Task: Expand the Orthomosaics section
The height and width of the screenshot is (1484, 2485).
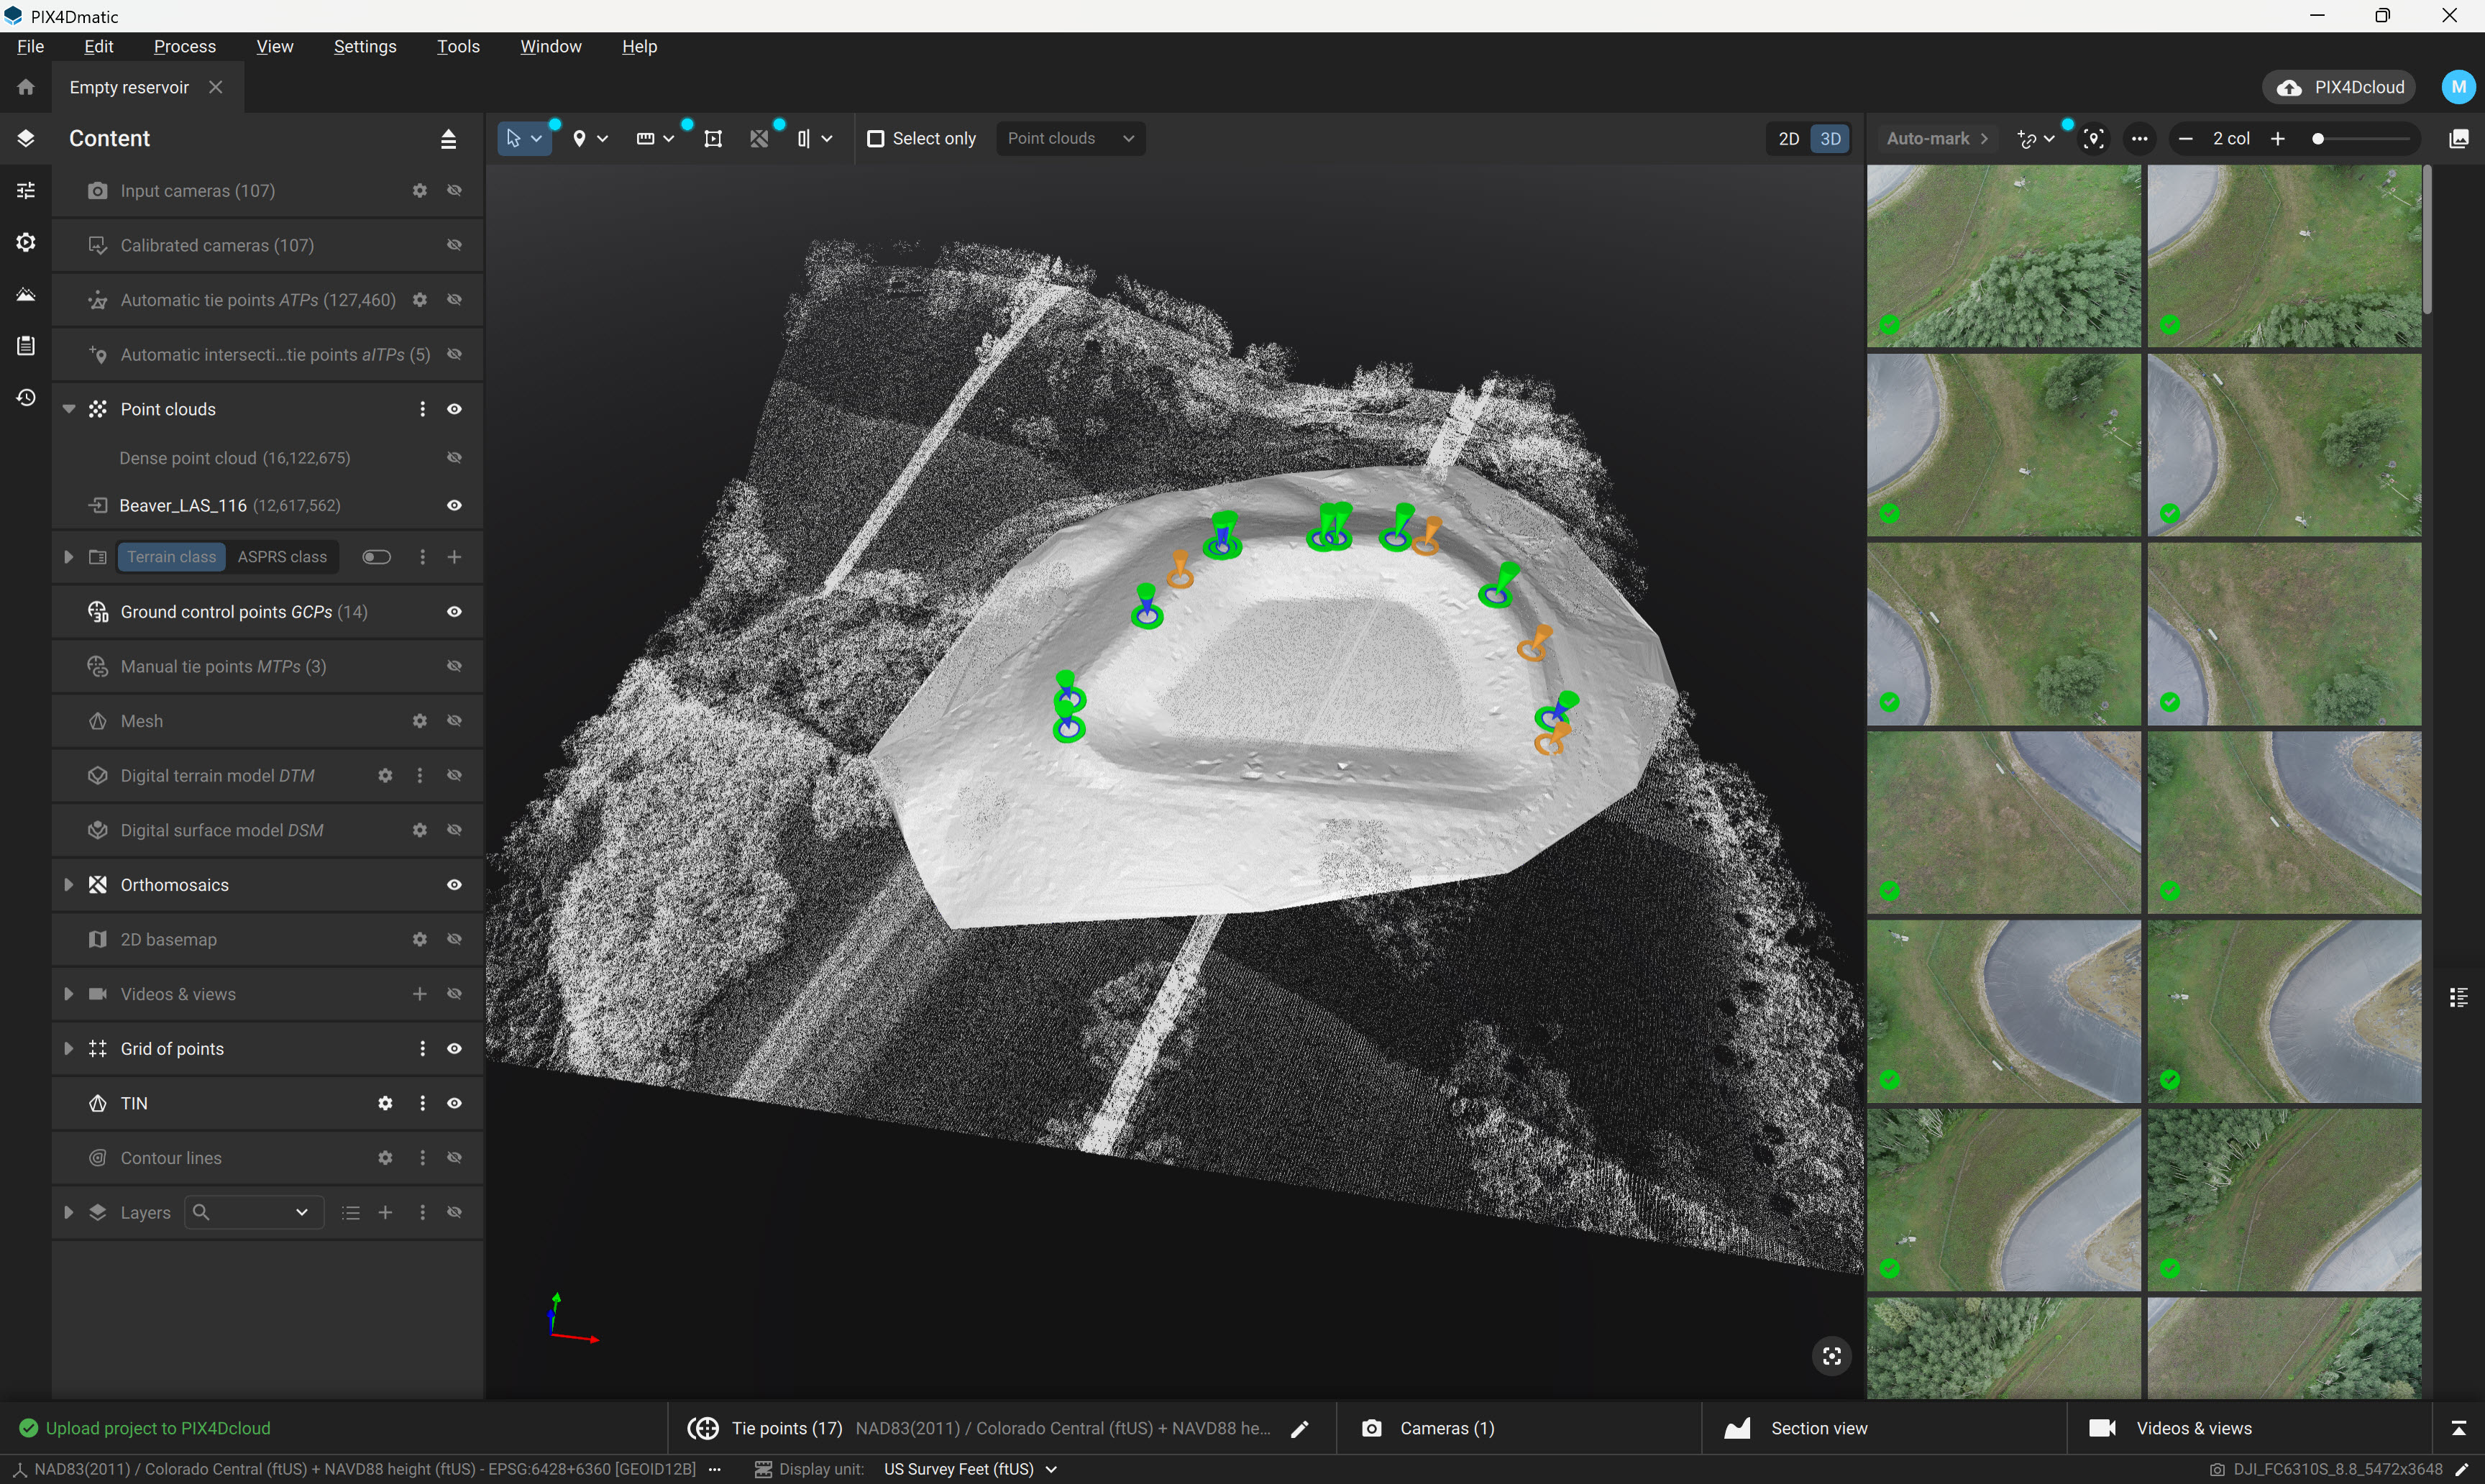Action: 69,884
